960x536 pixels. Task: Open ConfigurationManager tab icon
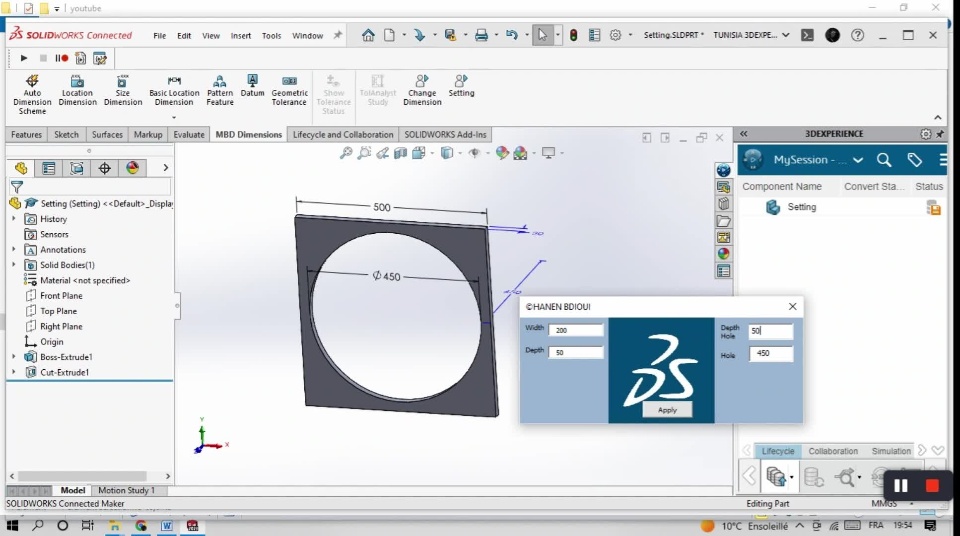[77, 168]
